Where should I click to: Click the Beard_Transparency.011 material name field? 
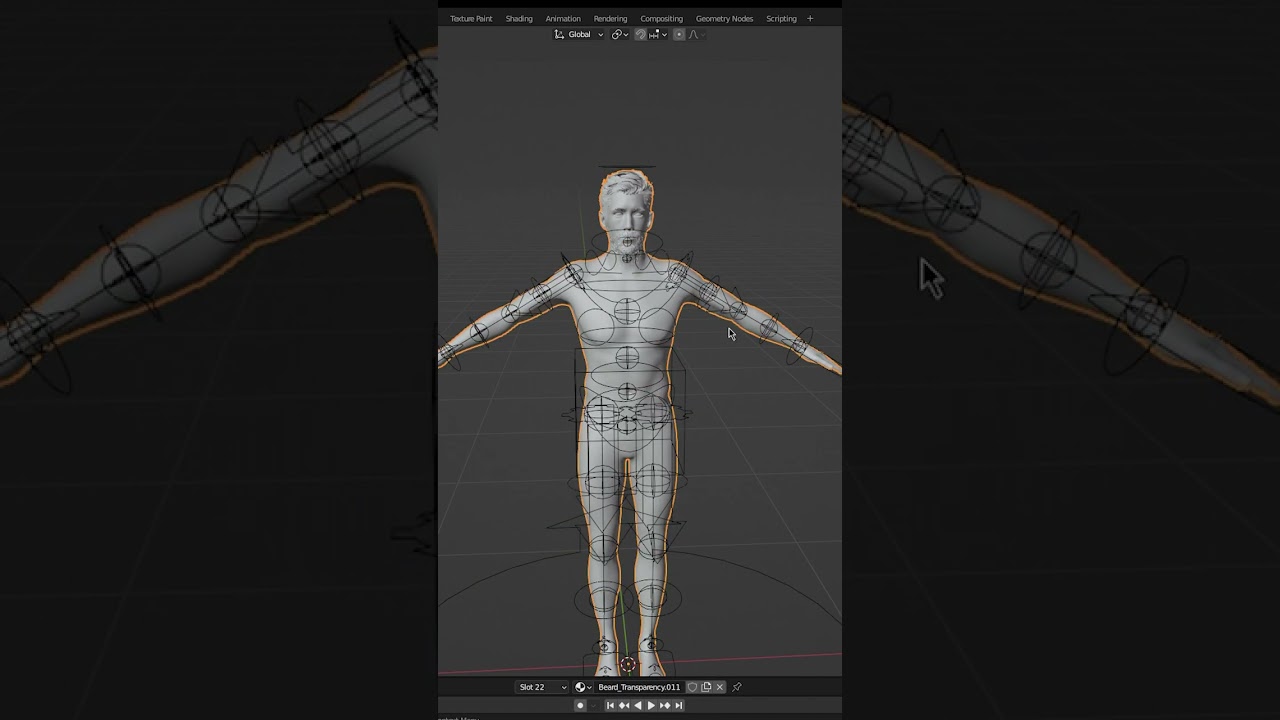639,687
